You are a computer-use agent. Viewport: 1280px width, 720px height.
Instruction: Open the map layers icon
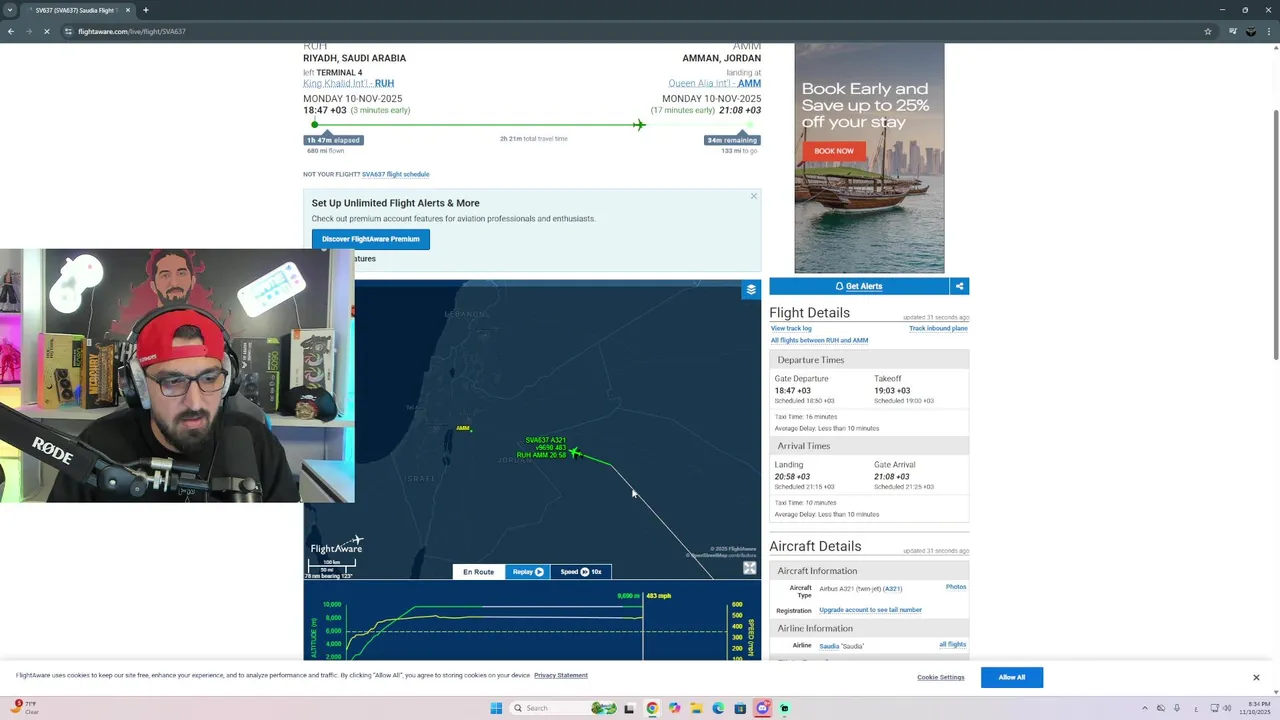pyautogui.click(x=751, y=290)
